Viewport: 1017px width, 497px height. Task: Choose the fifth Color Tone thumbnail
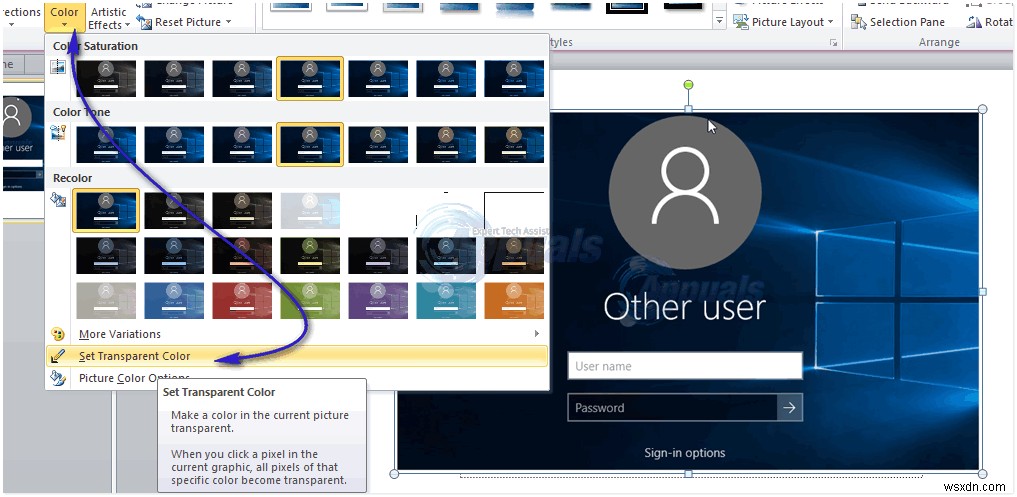(378, 144)
